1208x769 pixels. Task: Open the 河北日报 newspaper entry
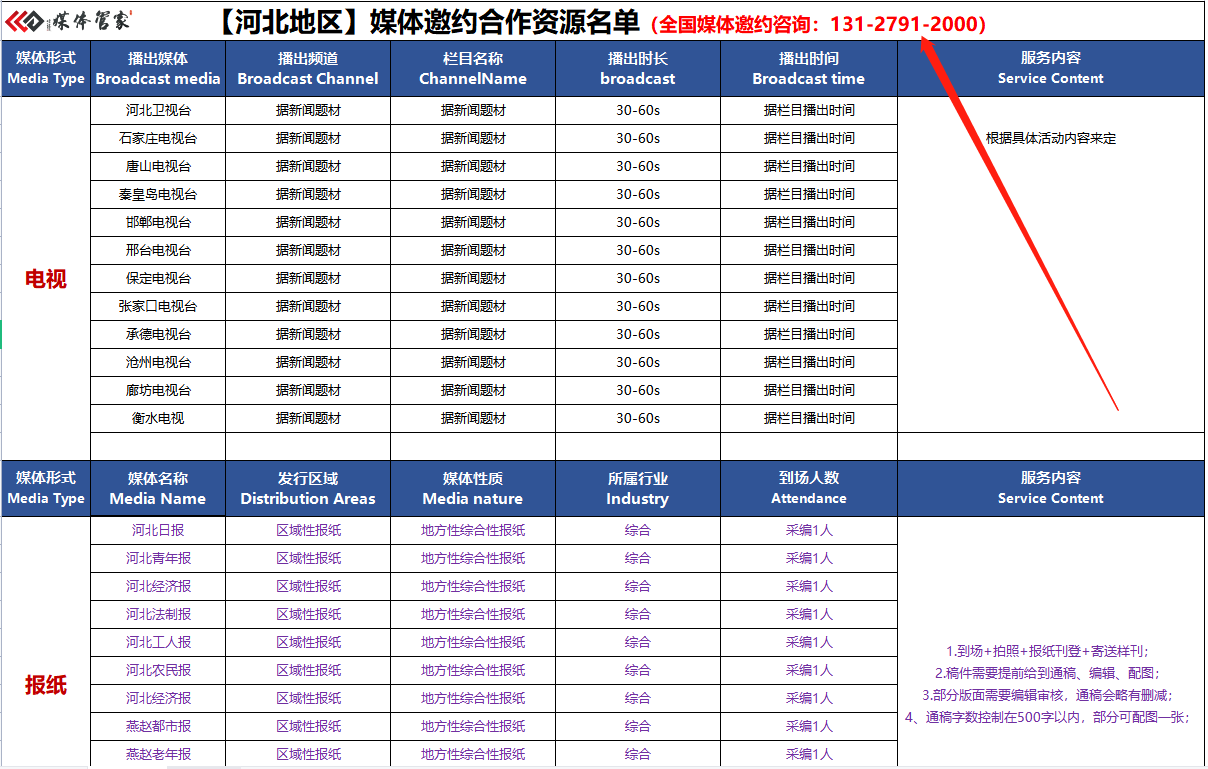(158, 531)
